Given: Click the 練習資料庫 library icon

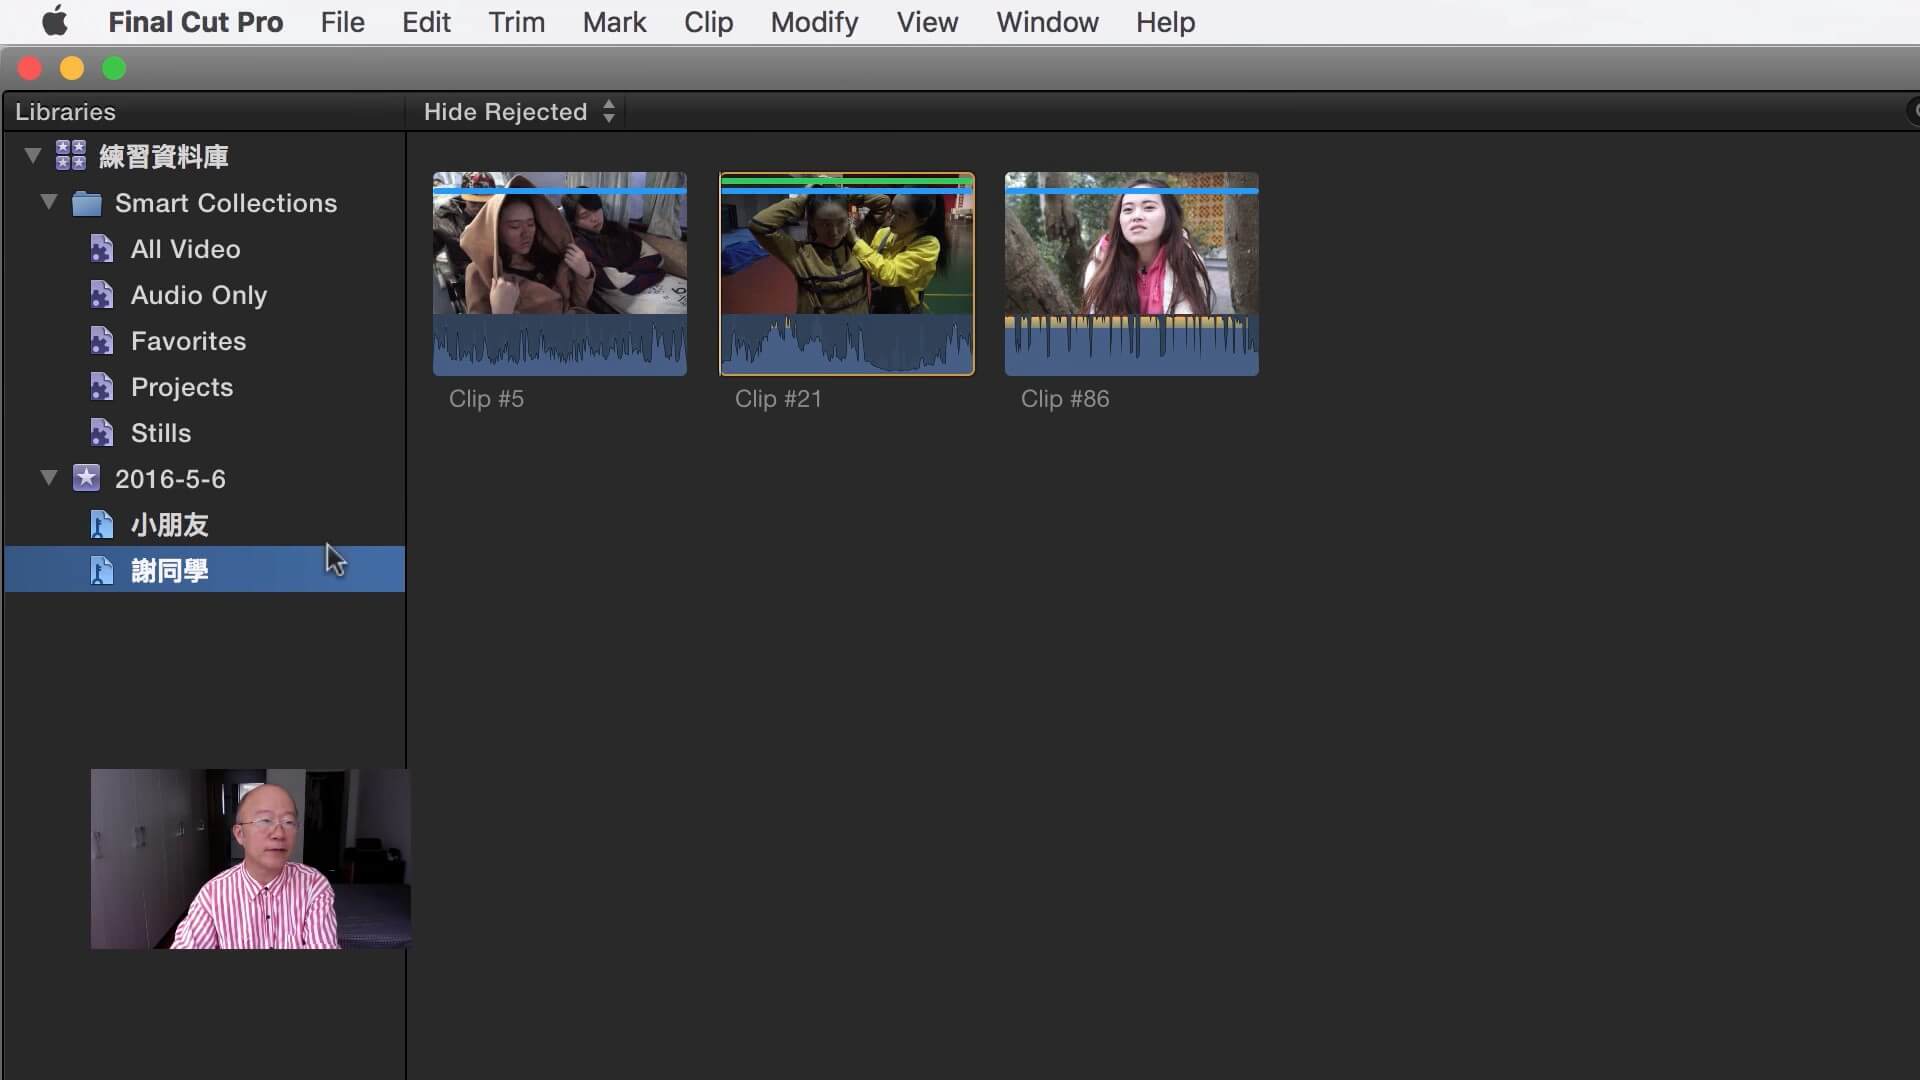Looking at the screenshot, I should pos(71,155).
